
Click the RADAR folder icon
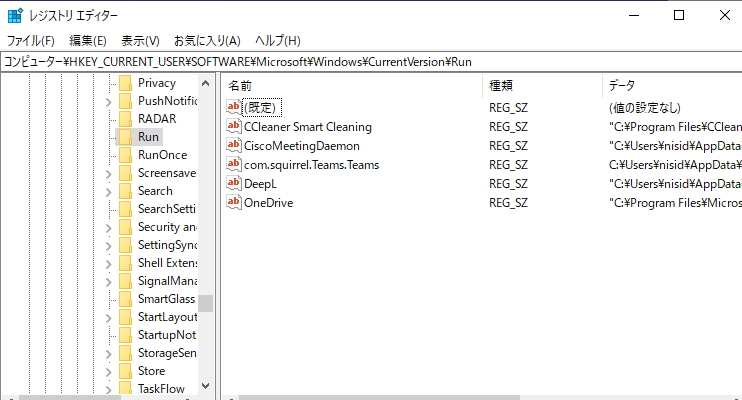coord(125,119)
